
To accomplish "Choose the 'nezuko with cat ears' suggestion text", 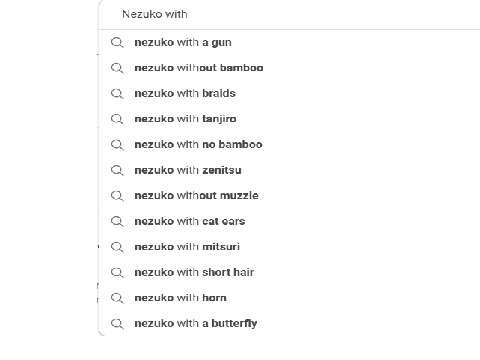I will tap(190, 221).
